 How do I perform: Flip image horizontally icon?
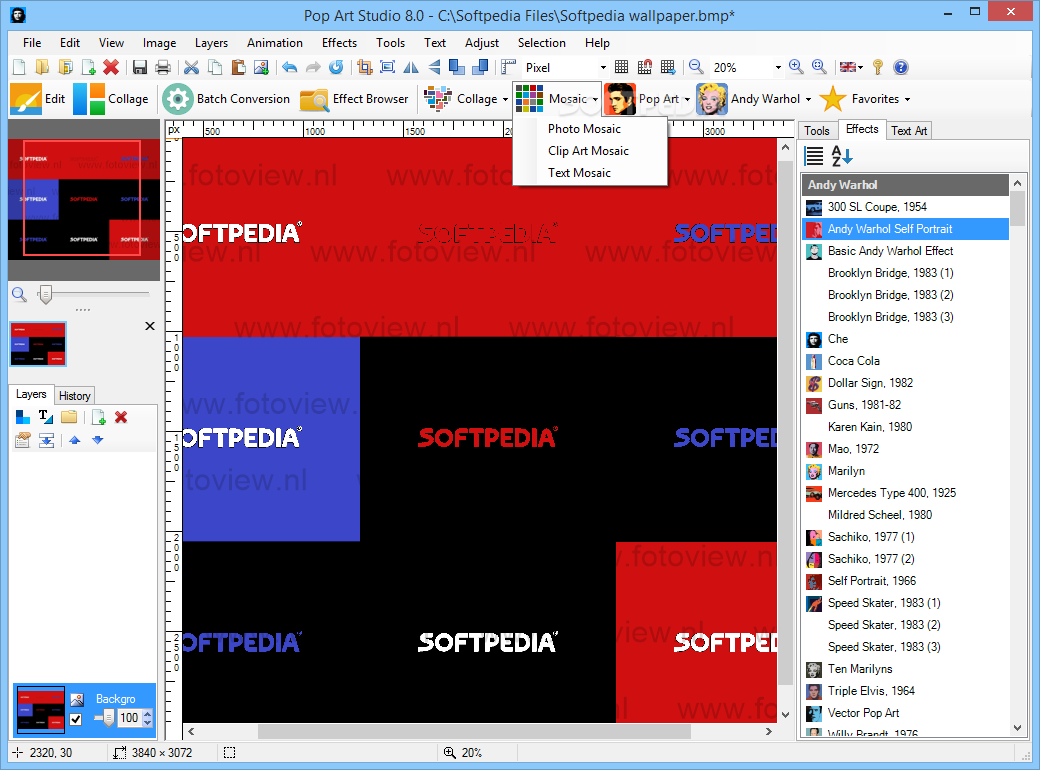pyautogui.click(x=411, y=67)
